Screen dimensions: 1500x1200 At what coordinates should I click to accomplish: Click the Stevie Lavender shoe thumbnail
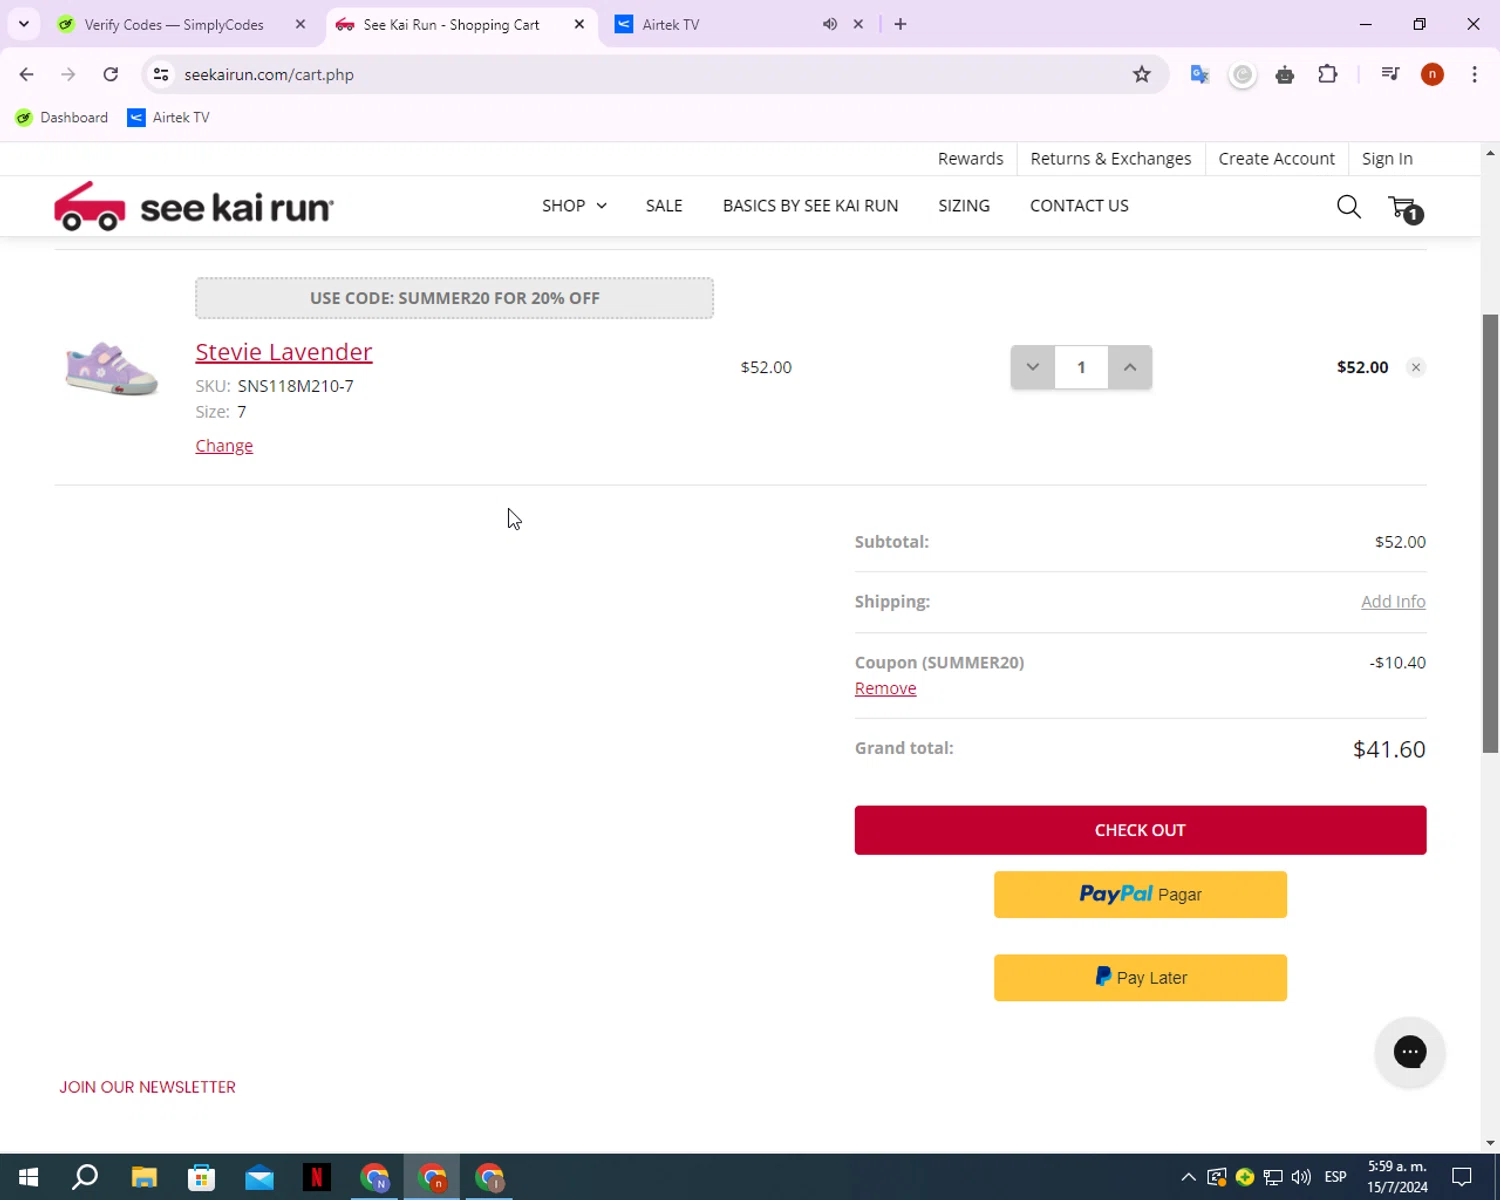[111, 368]
